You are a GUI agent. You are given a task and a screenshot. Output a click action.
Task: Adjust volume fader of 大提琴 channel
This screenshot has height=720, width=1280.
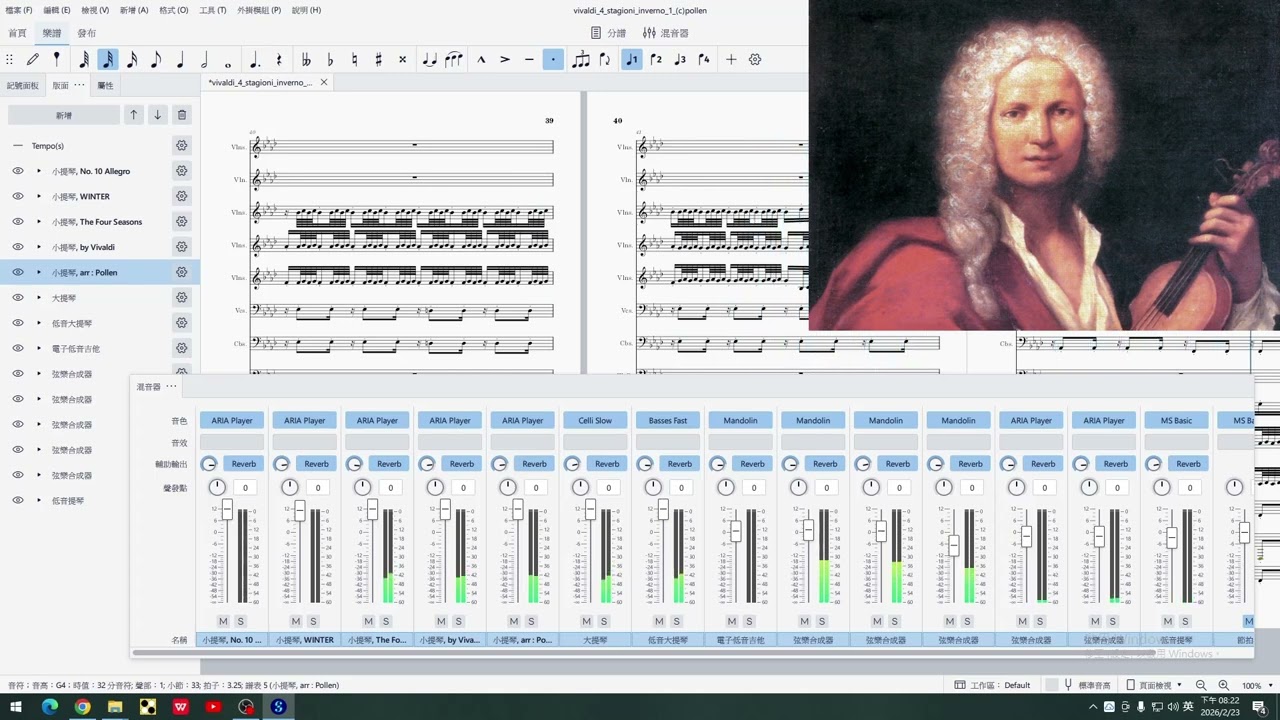coord(590,511)
